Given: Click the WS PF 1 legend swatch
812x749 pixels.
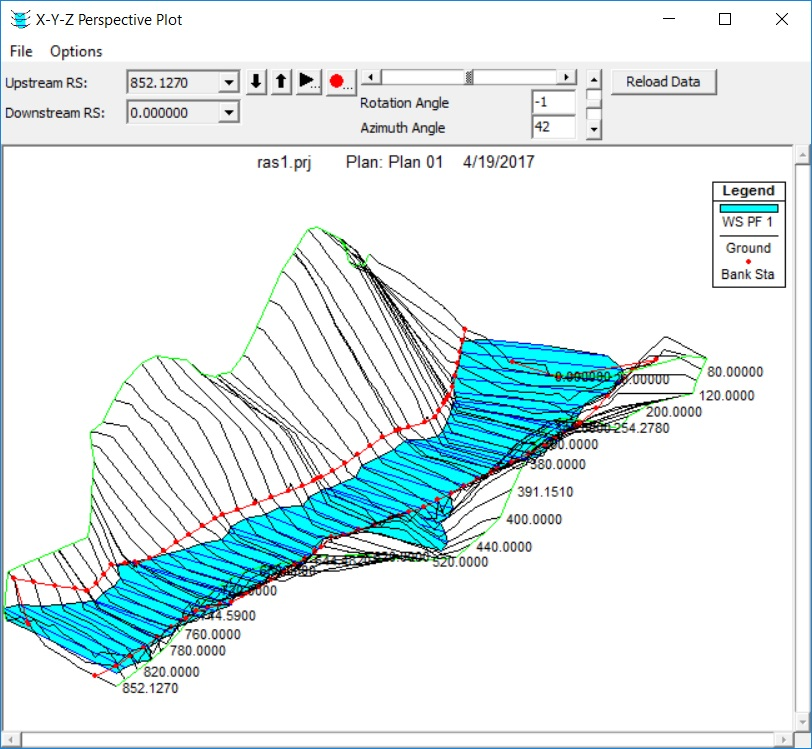Looking at the screenshot, I should [x=748, y=207].
